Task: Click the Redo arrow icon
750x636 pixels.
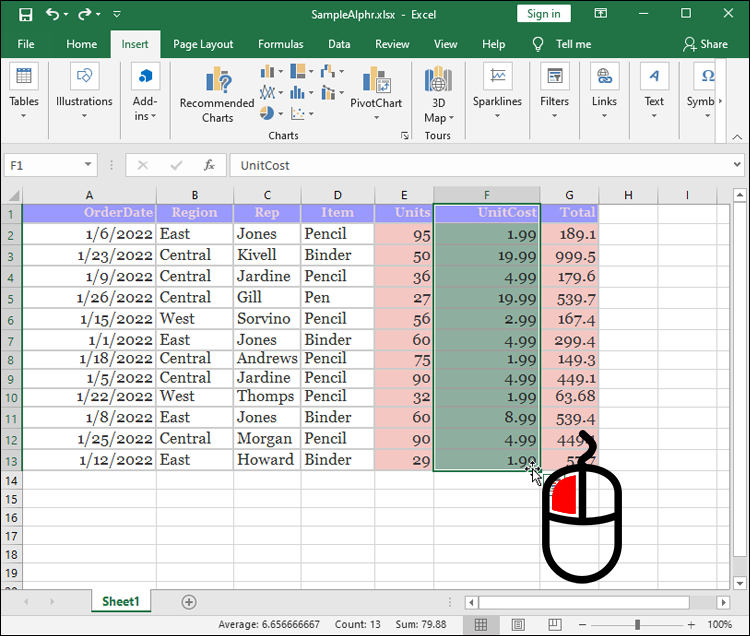Action: (85, 14)
